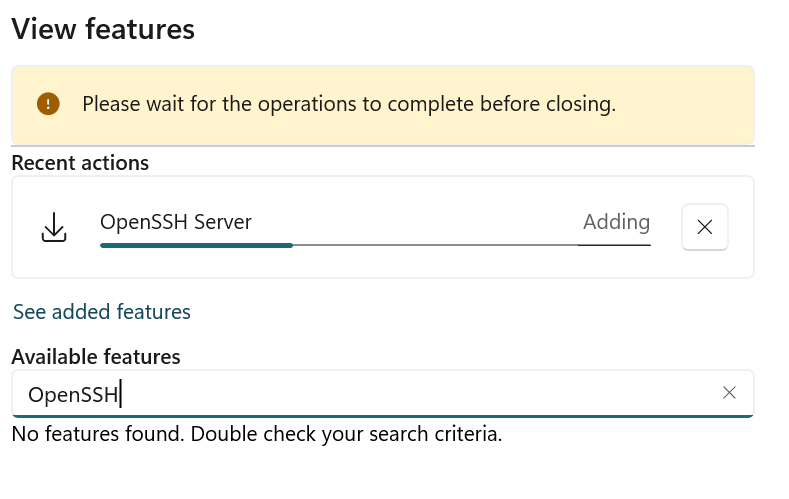This screenshot has width=789, height=499.
Task: Click the View features page heading
Action: pyautogui.click(x=103, y=29)
